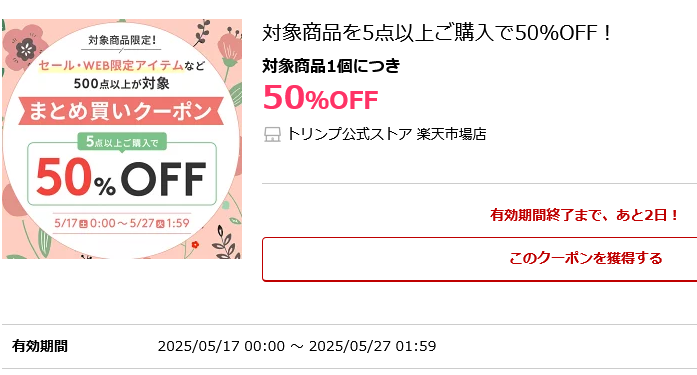Click the このクーポンを獲得する button

[479, 259]
